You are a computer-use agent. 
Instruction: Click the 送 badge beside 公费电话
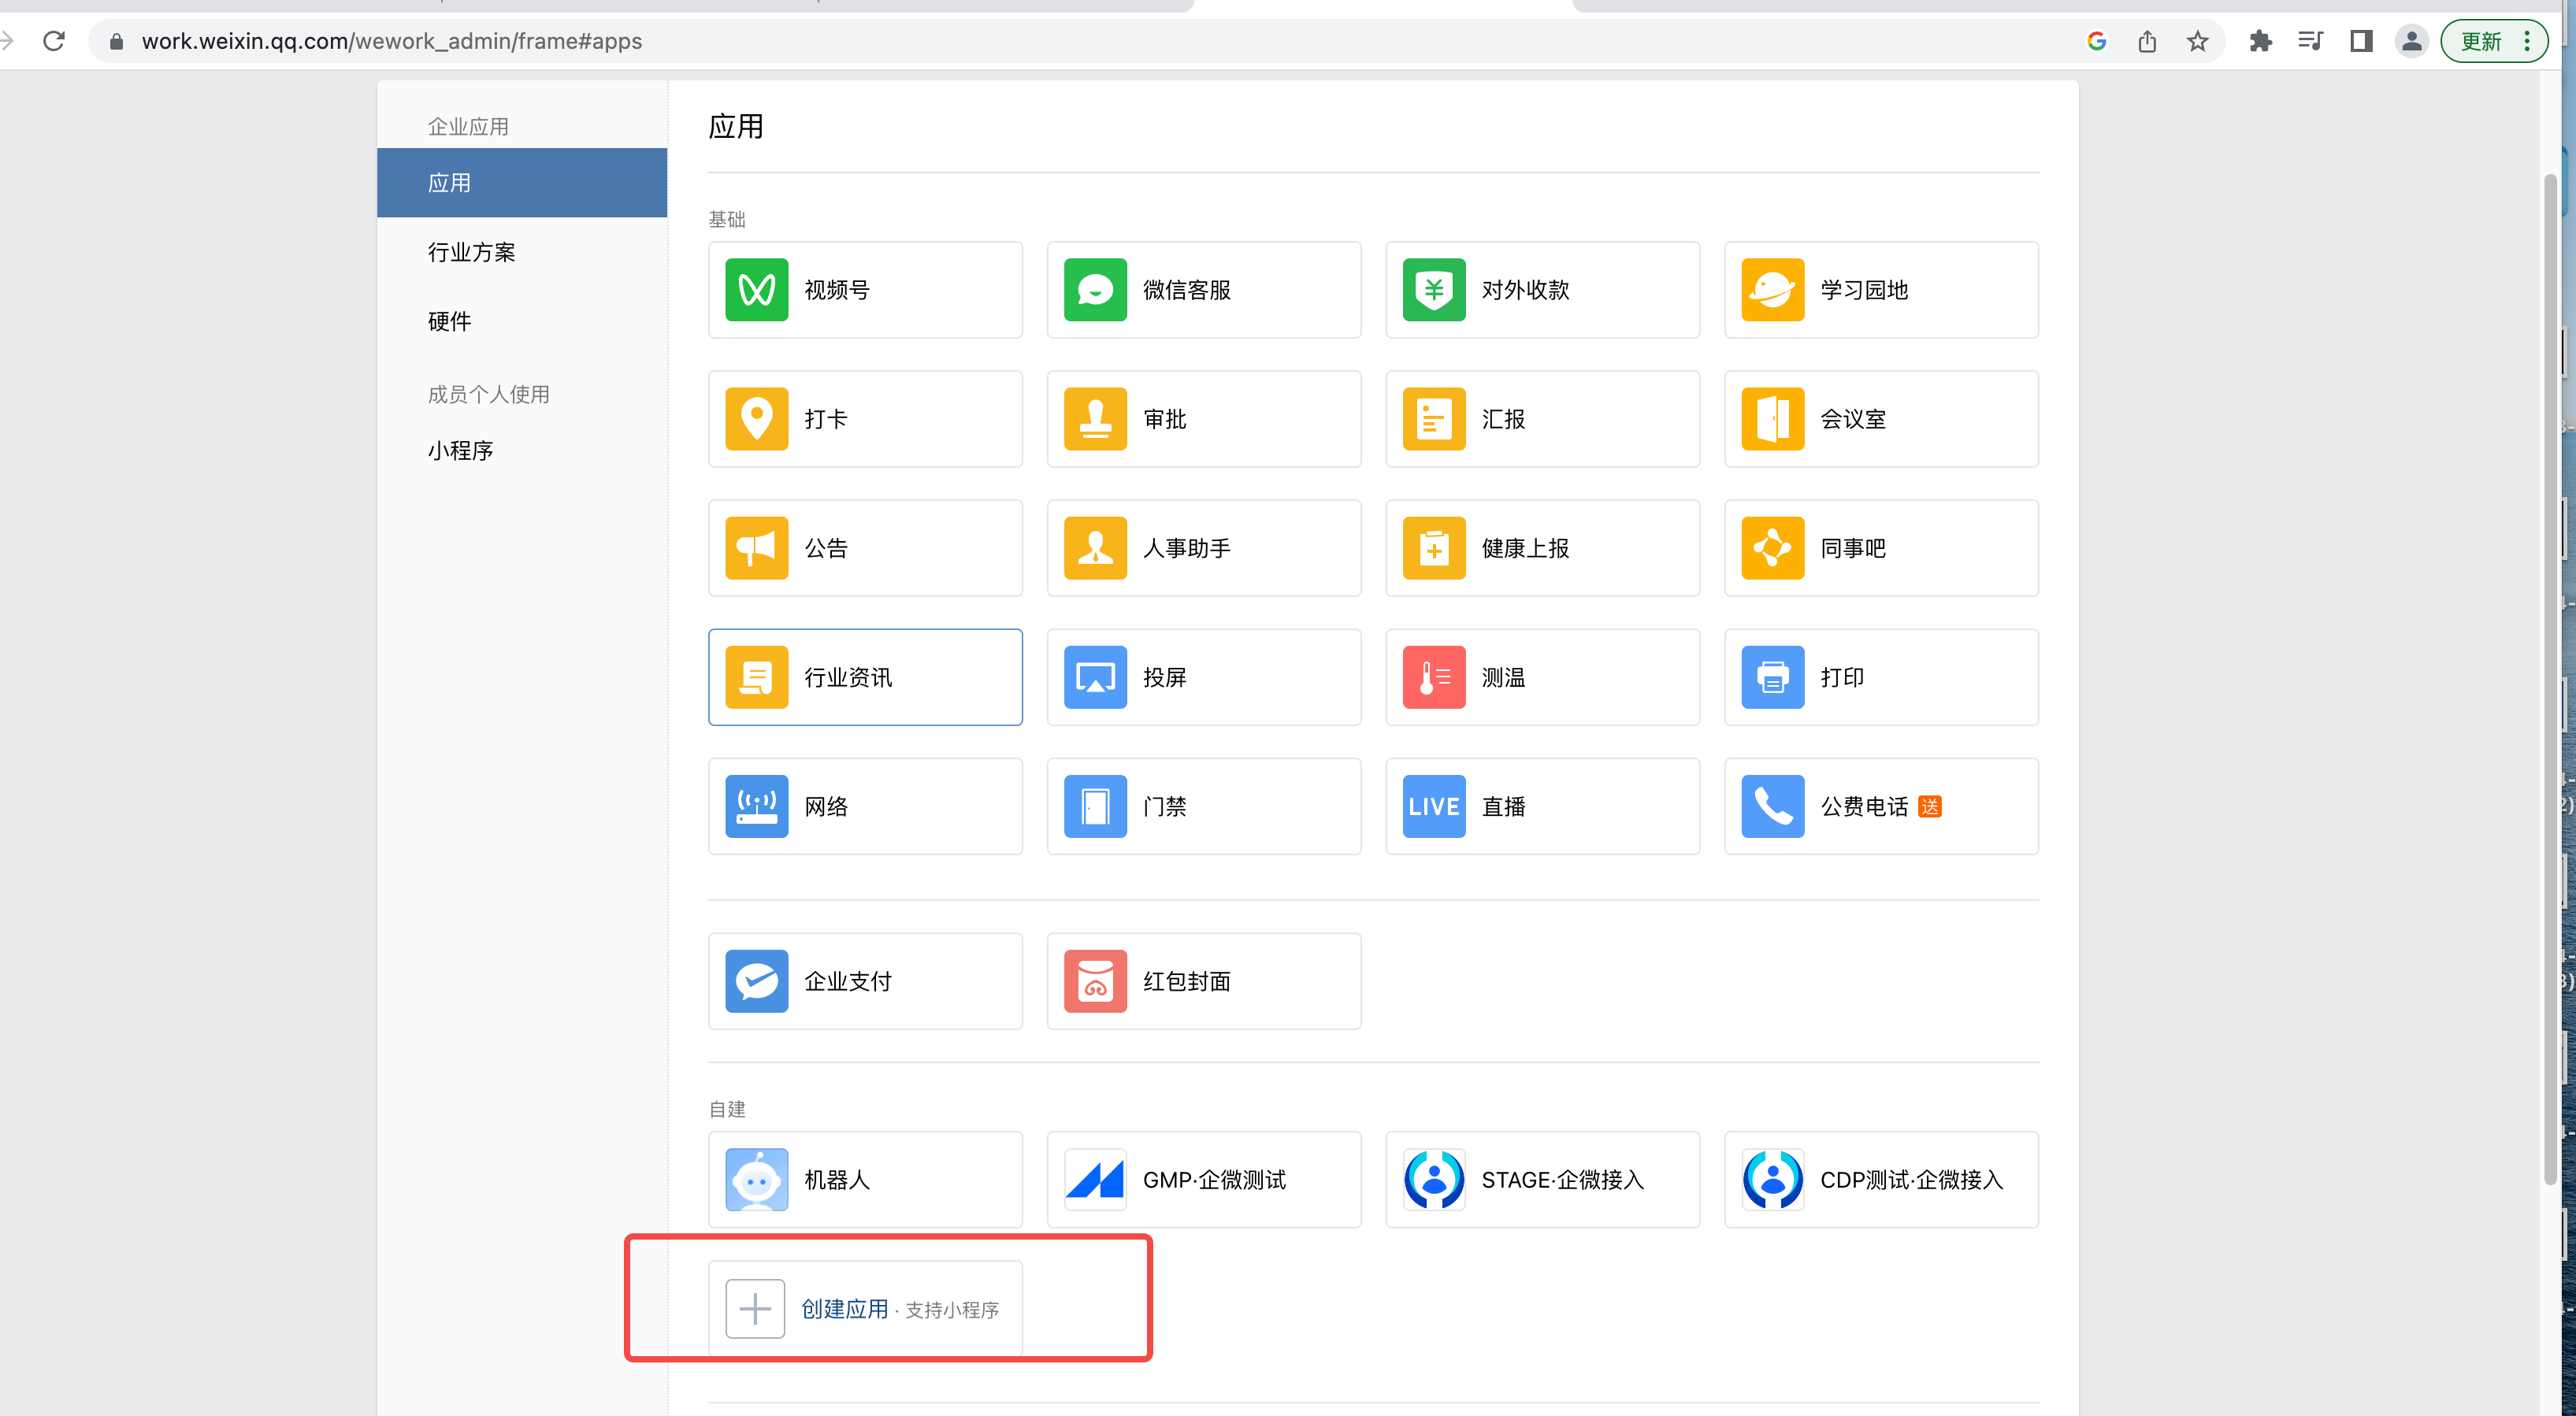tap(1930, 806)
